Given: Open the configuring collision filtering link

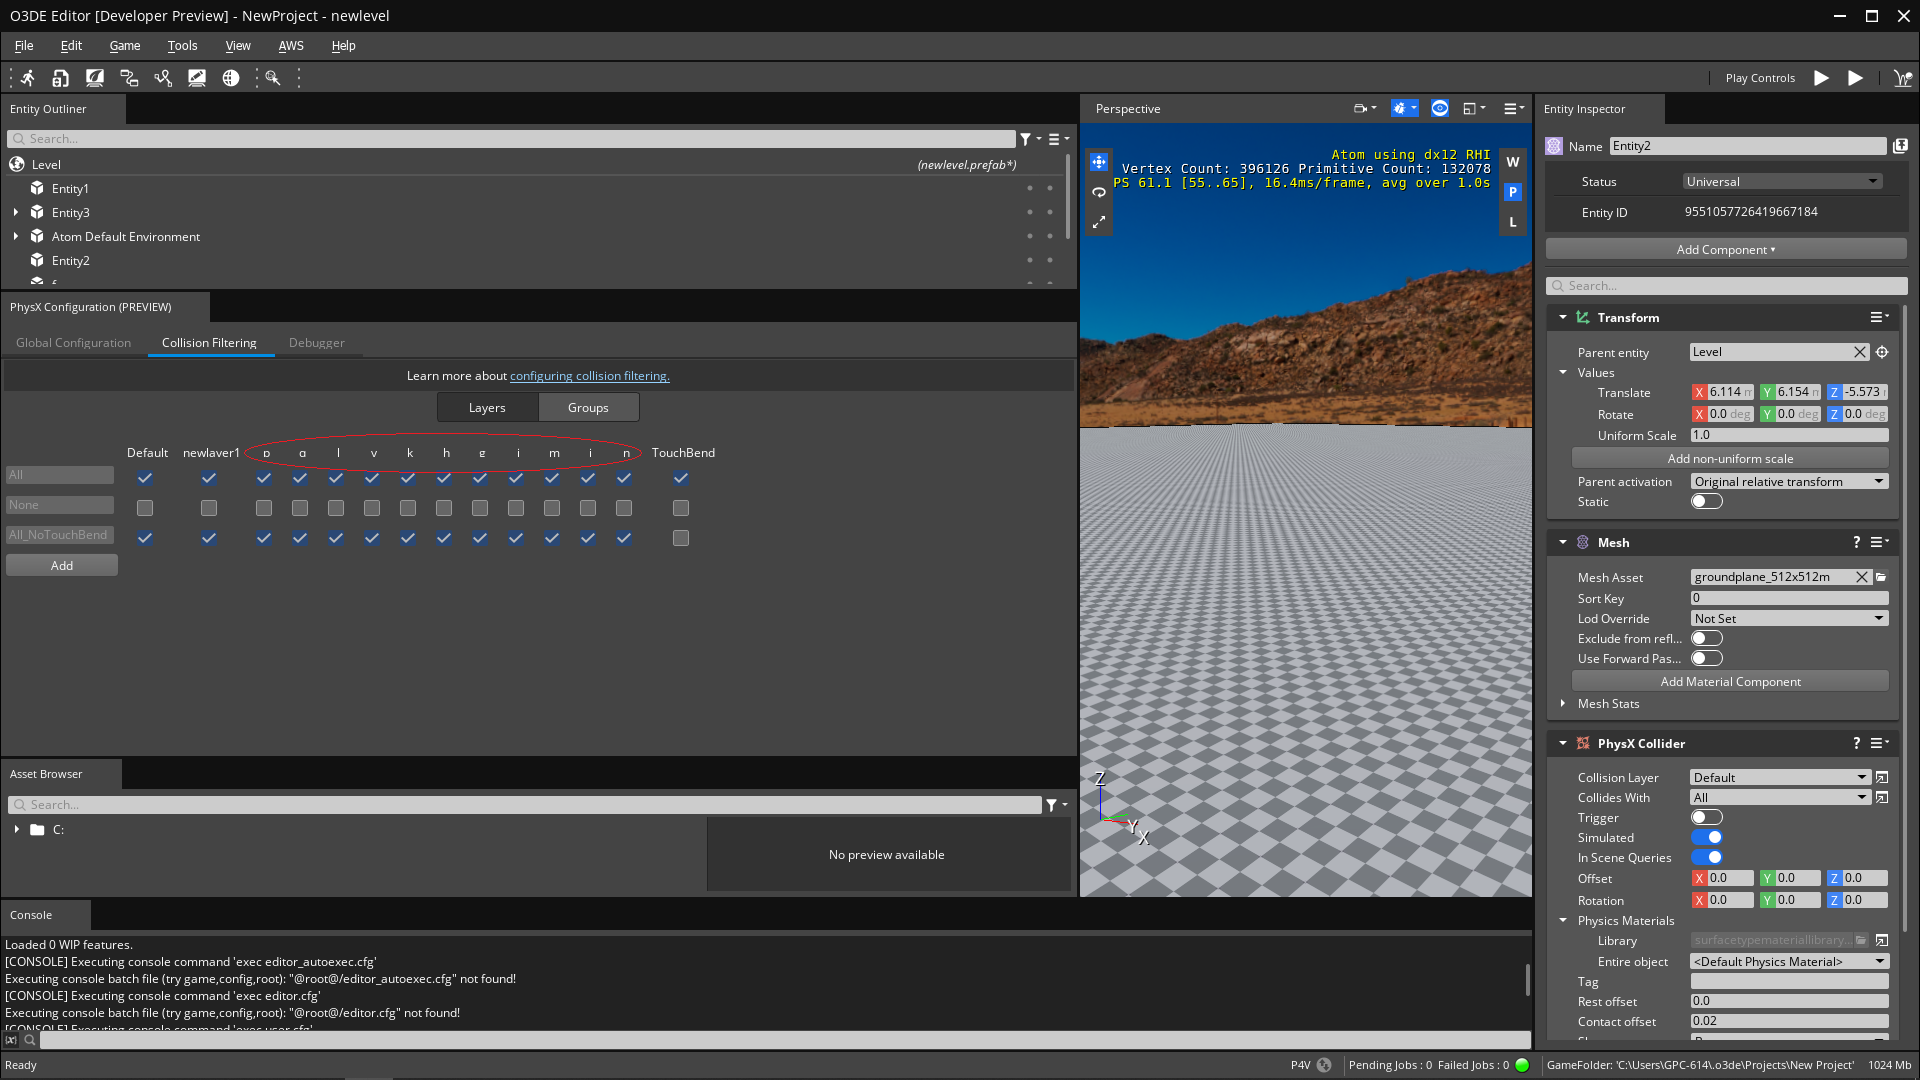Looking at the screenshot, I should pos(589,375).
